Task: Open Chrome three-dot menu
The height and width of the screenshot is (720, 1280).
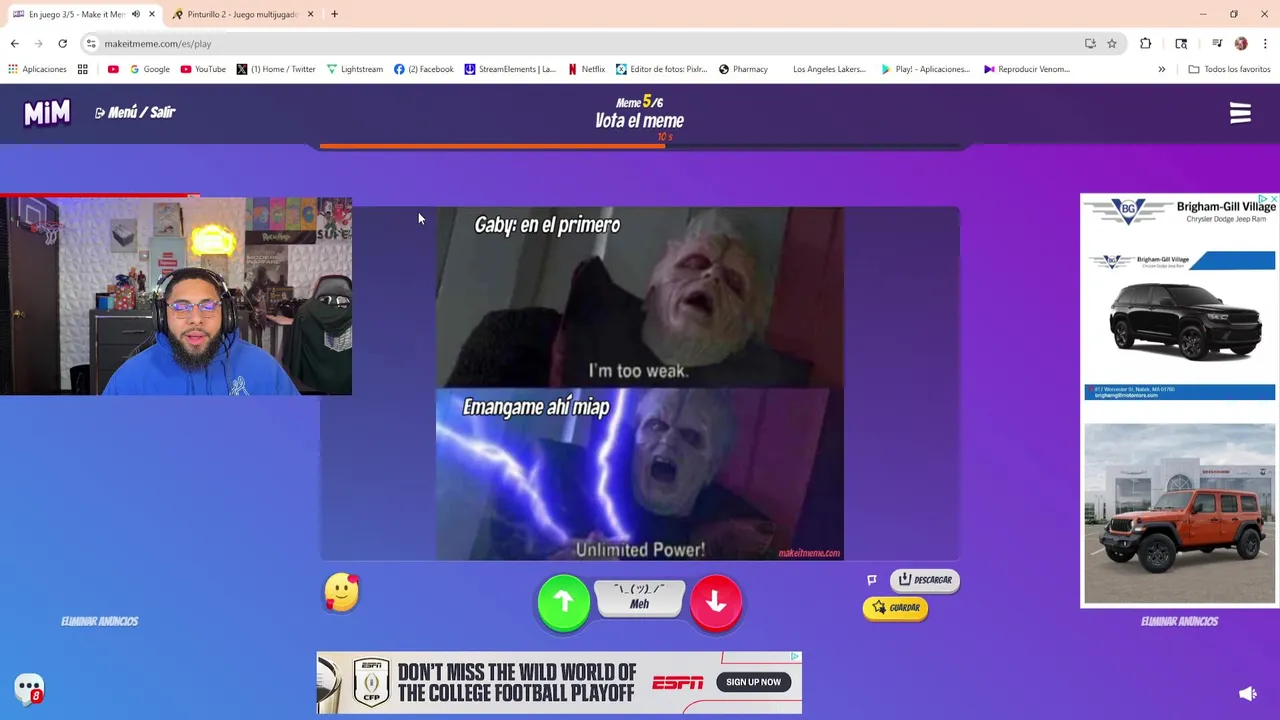Action: click(x=1265, y=43)
